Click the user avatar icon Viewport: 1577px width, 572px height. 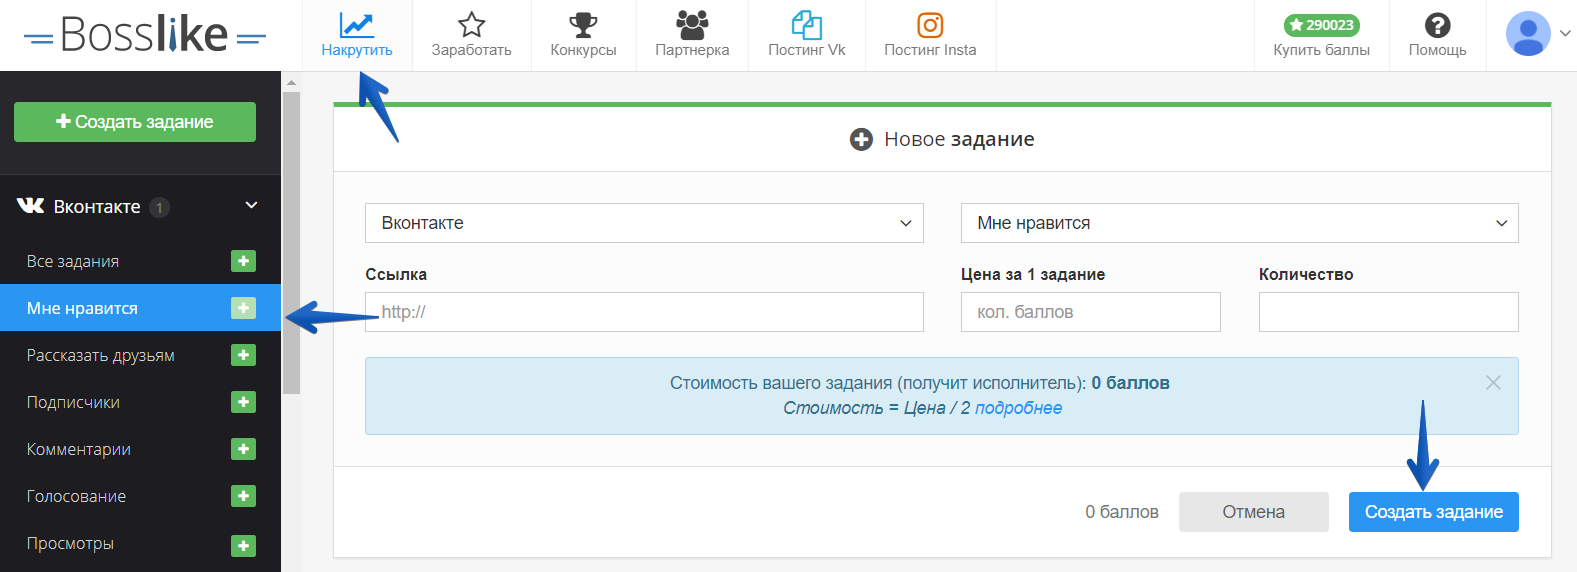click(x=1528, y=34)
